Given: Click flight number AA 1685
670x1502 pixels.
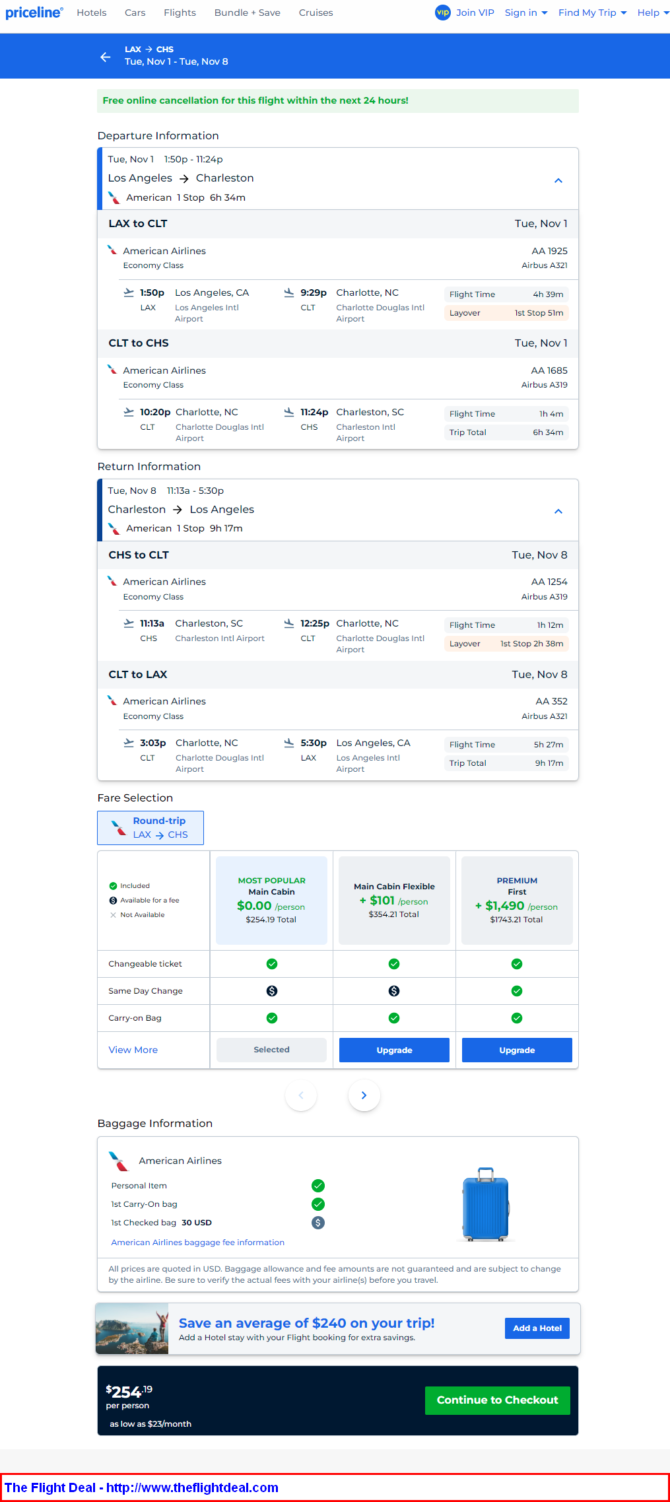Looking at the screenshot, I should click(549, 370).
